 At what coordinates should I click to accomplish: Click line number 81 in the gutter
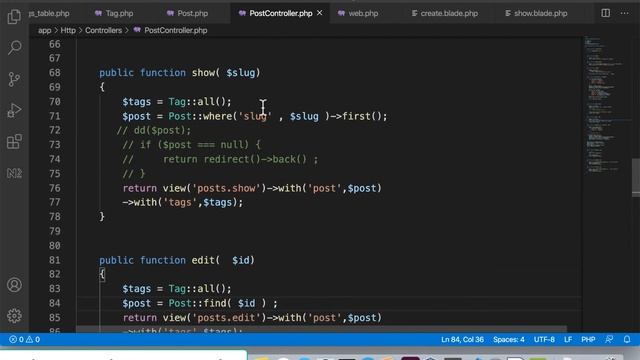click(55, 260)
